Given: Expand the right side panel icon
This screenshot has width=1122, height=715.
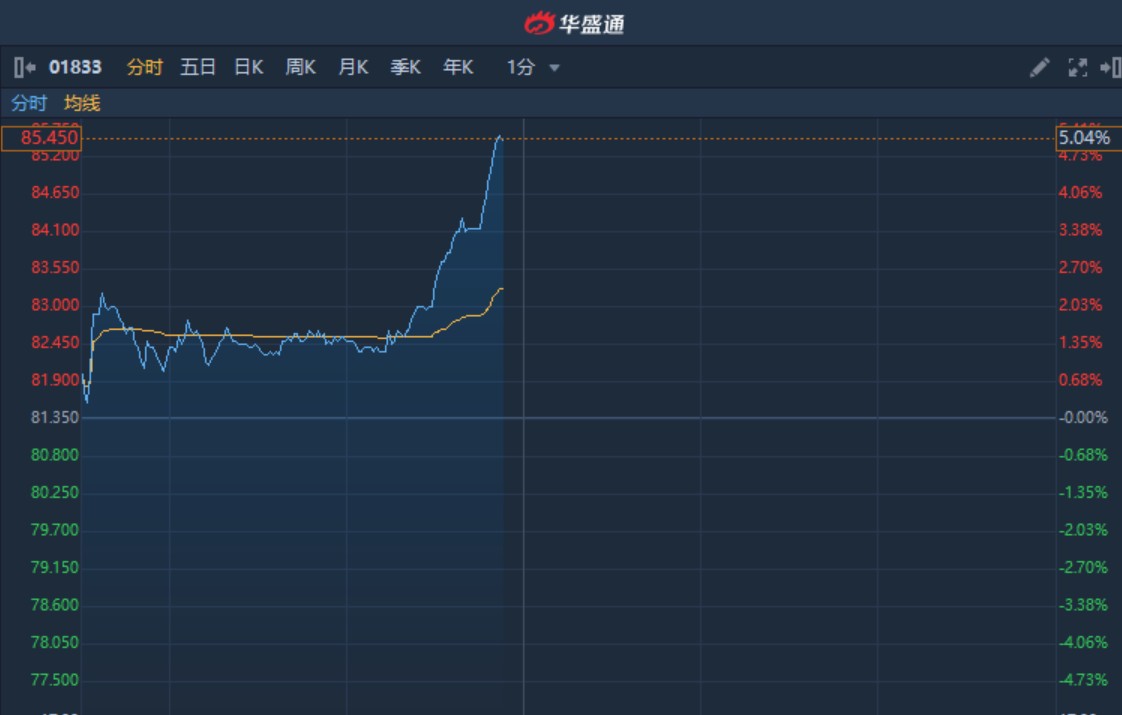Looking at the screenshot, I should click(1111, 67).
